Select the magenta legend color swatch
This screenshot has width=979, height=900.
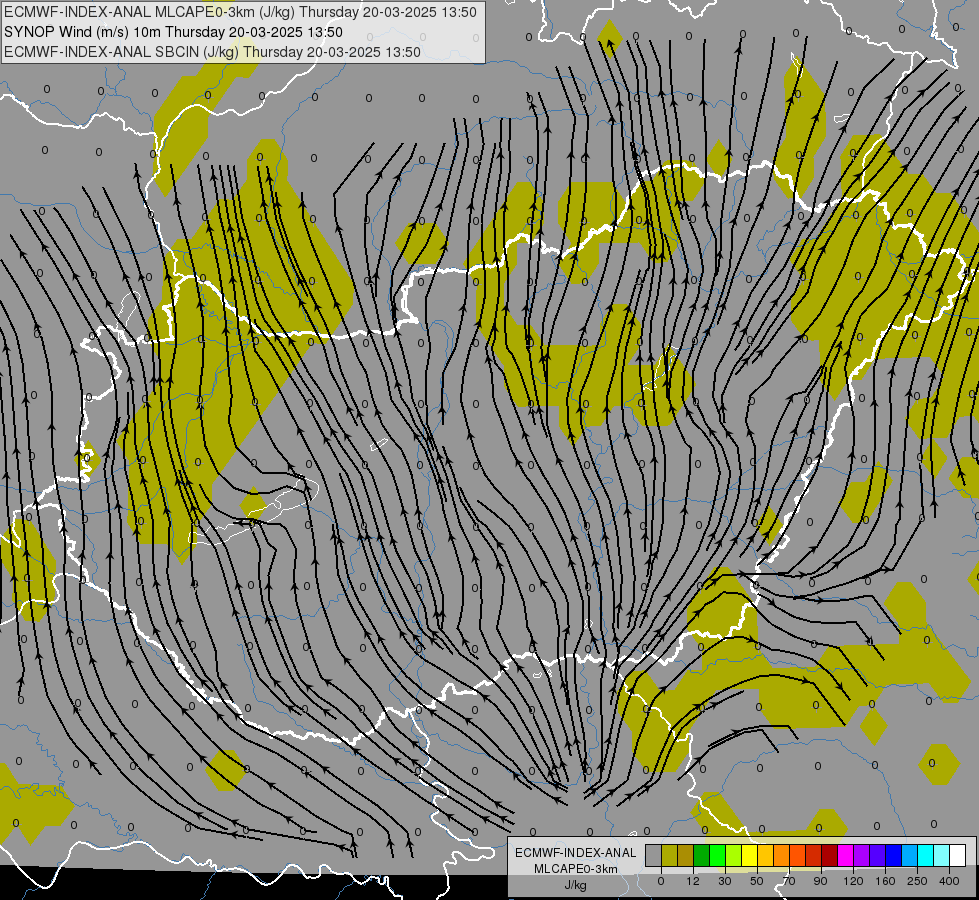coord(845,855)
